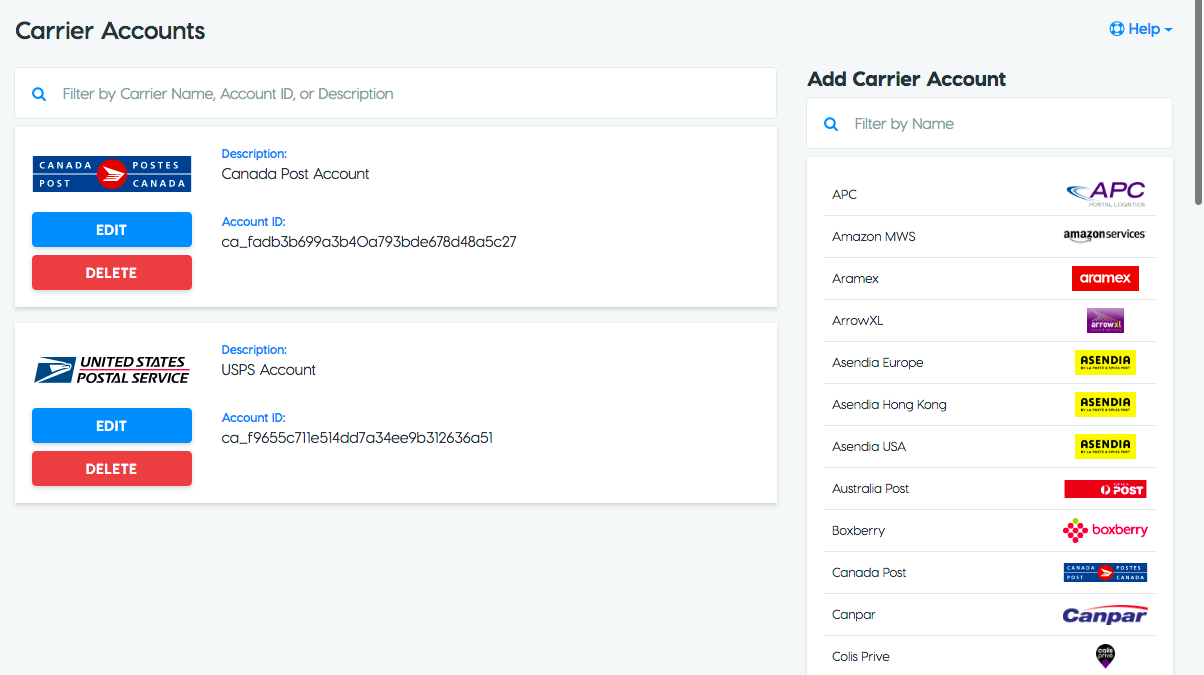Screen dimensions: 1204x675
Task: Click the Canada Post logo in account card
Action: tap(111, 174)
